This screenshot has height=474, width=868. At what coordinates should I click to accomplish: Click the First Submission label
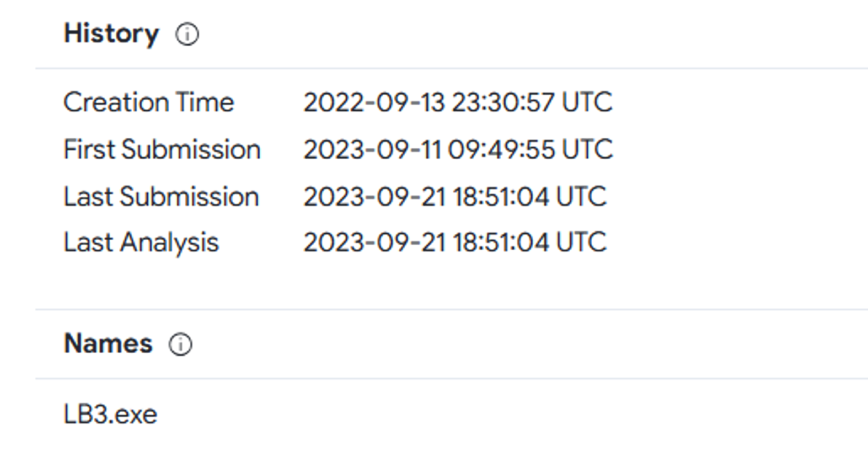162,150
